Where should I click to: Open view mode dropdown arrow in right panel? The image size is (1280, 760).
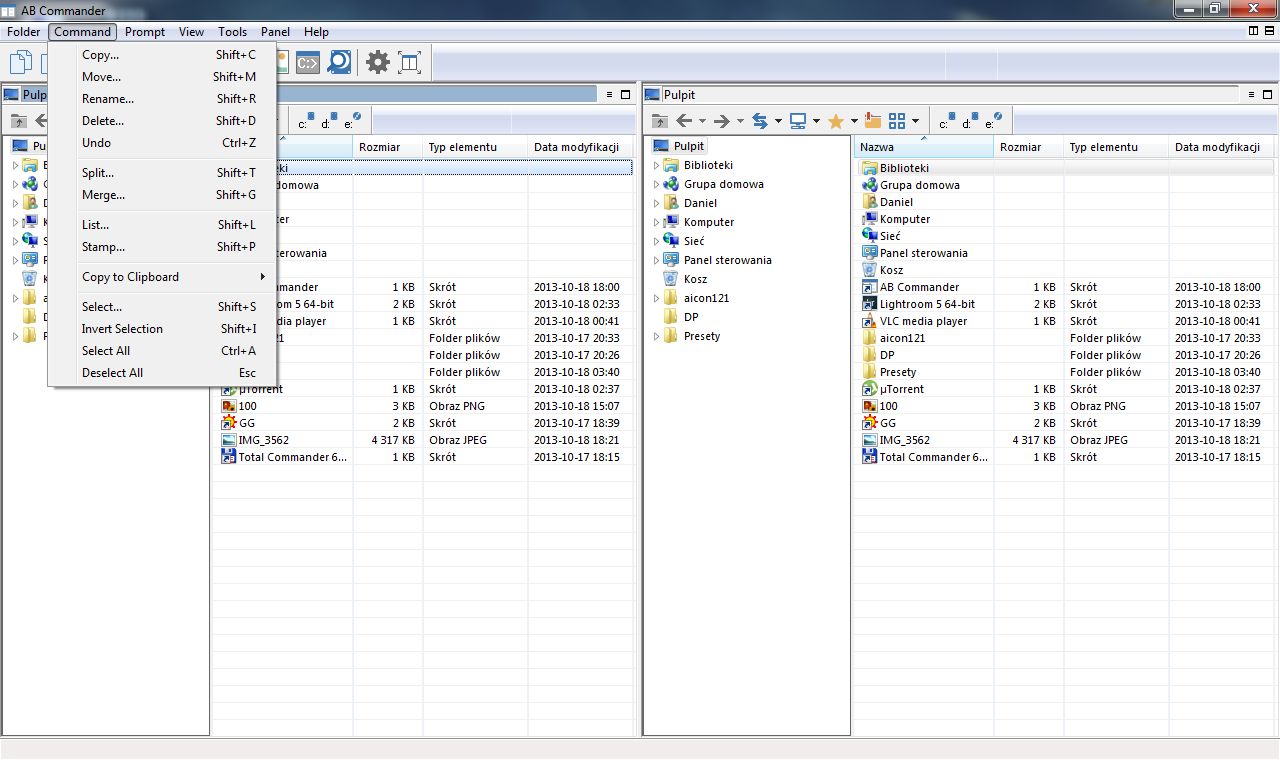[915, 122]
